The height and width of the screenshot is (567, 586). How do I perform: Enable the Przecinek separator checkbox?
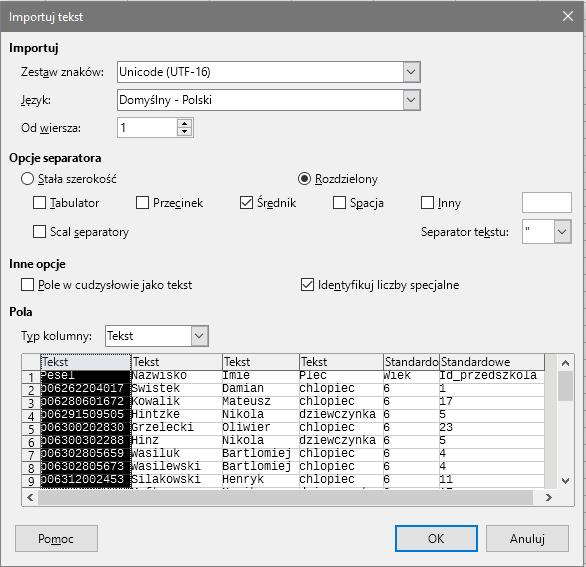click(x=142, y=203)
